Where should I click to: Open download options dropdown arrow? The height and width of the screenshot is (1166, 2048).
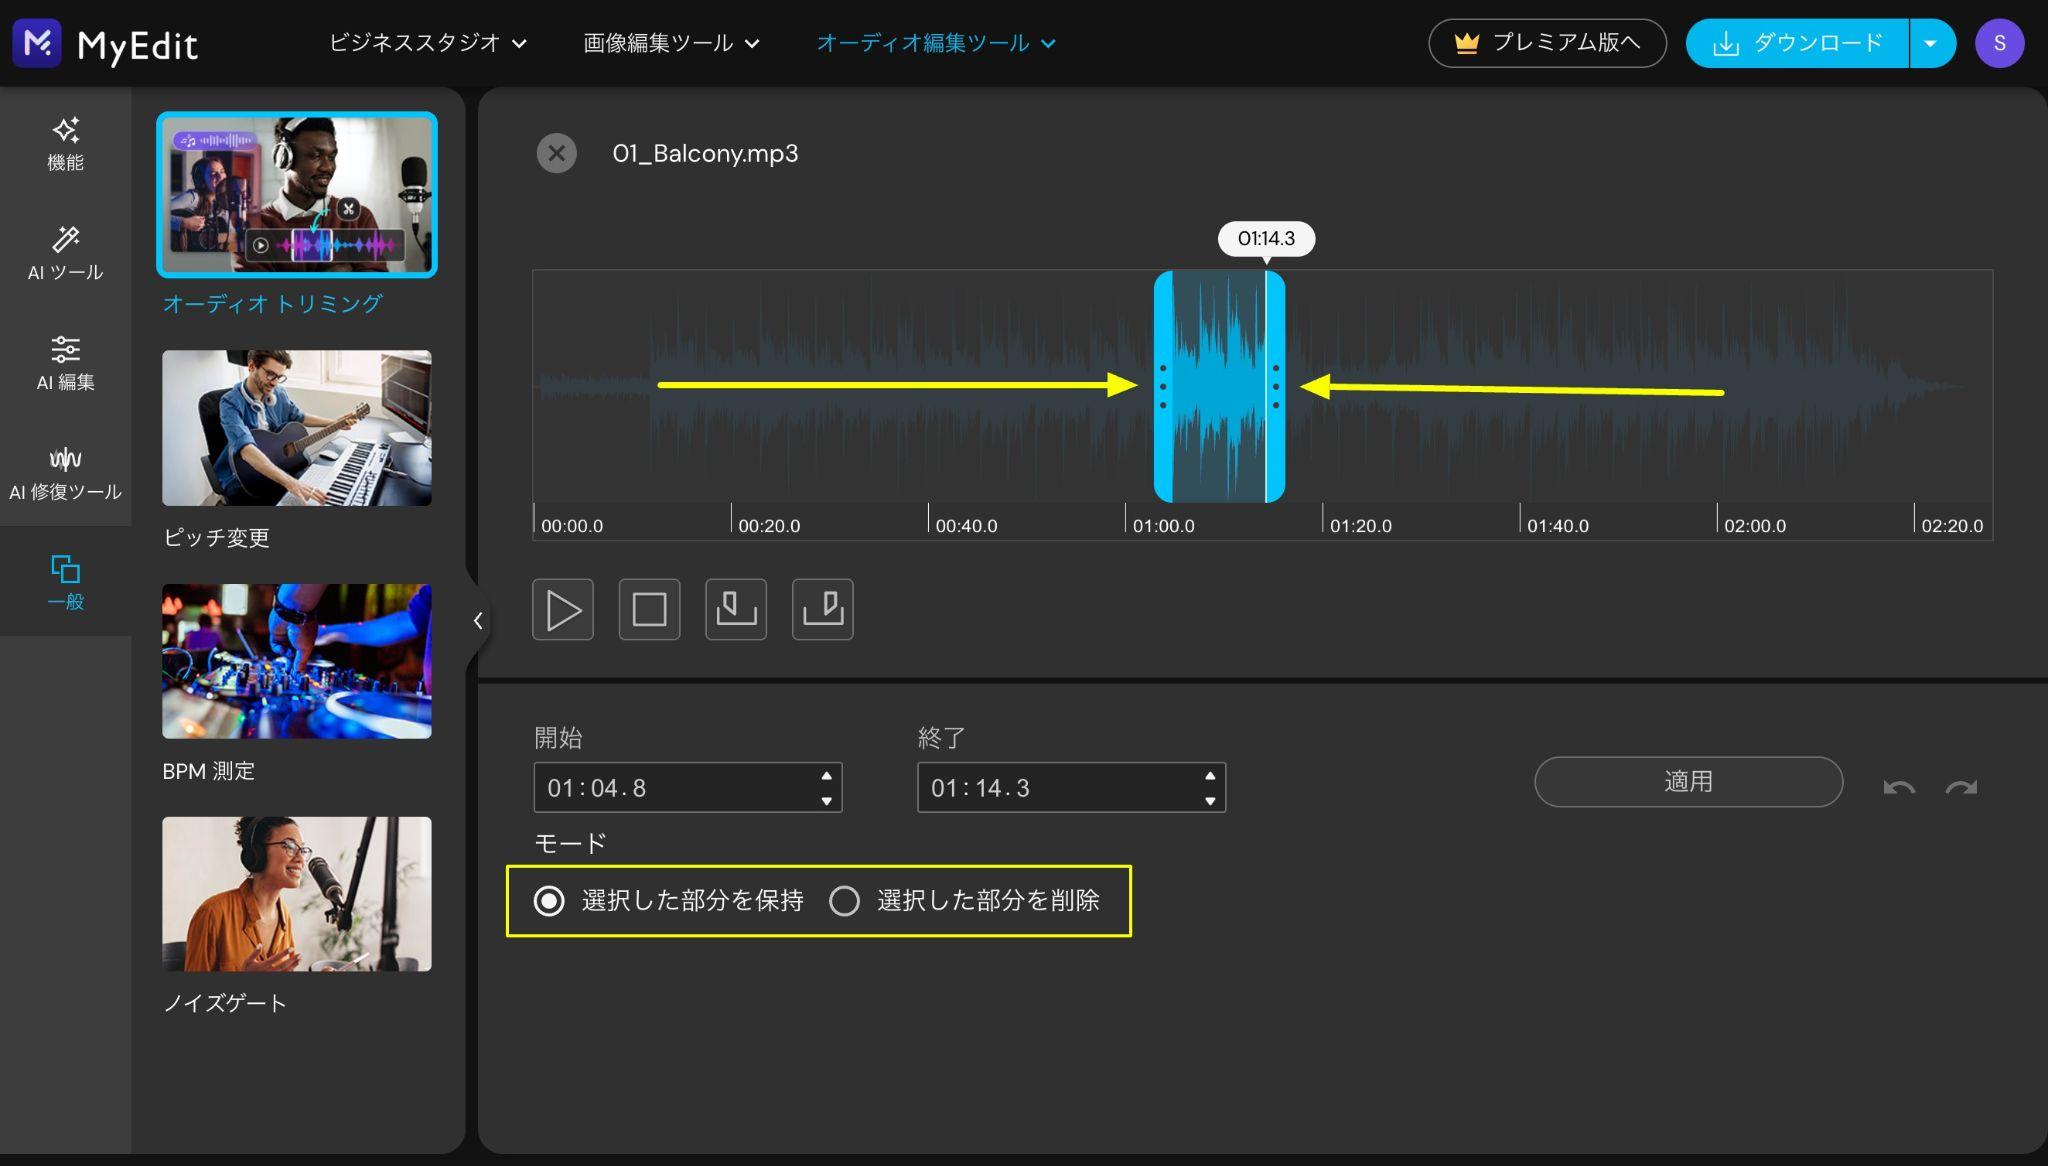pos(1932,43)
